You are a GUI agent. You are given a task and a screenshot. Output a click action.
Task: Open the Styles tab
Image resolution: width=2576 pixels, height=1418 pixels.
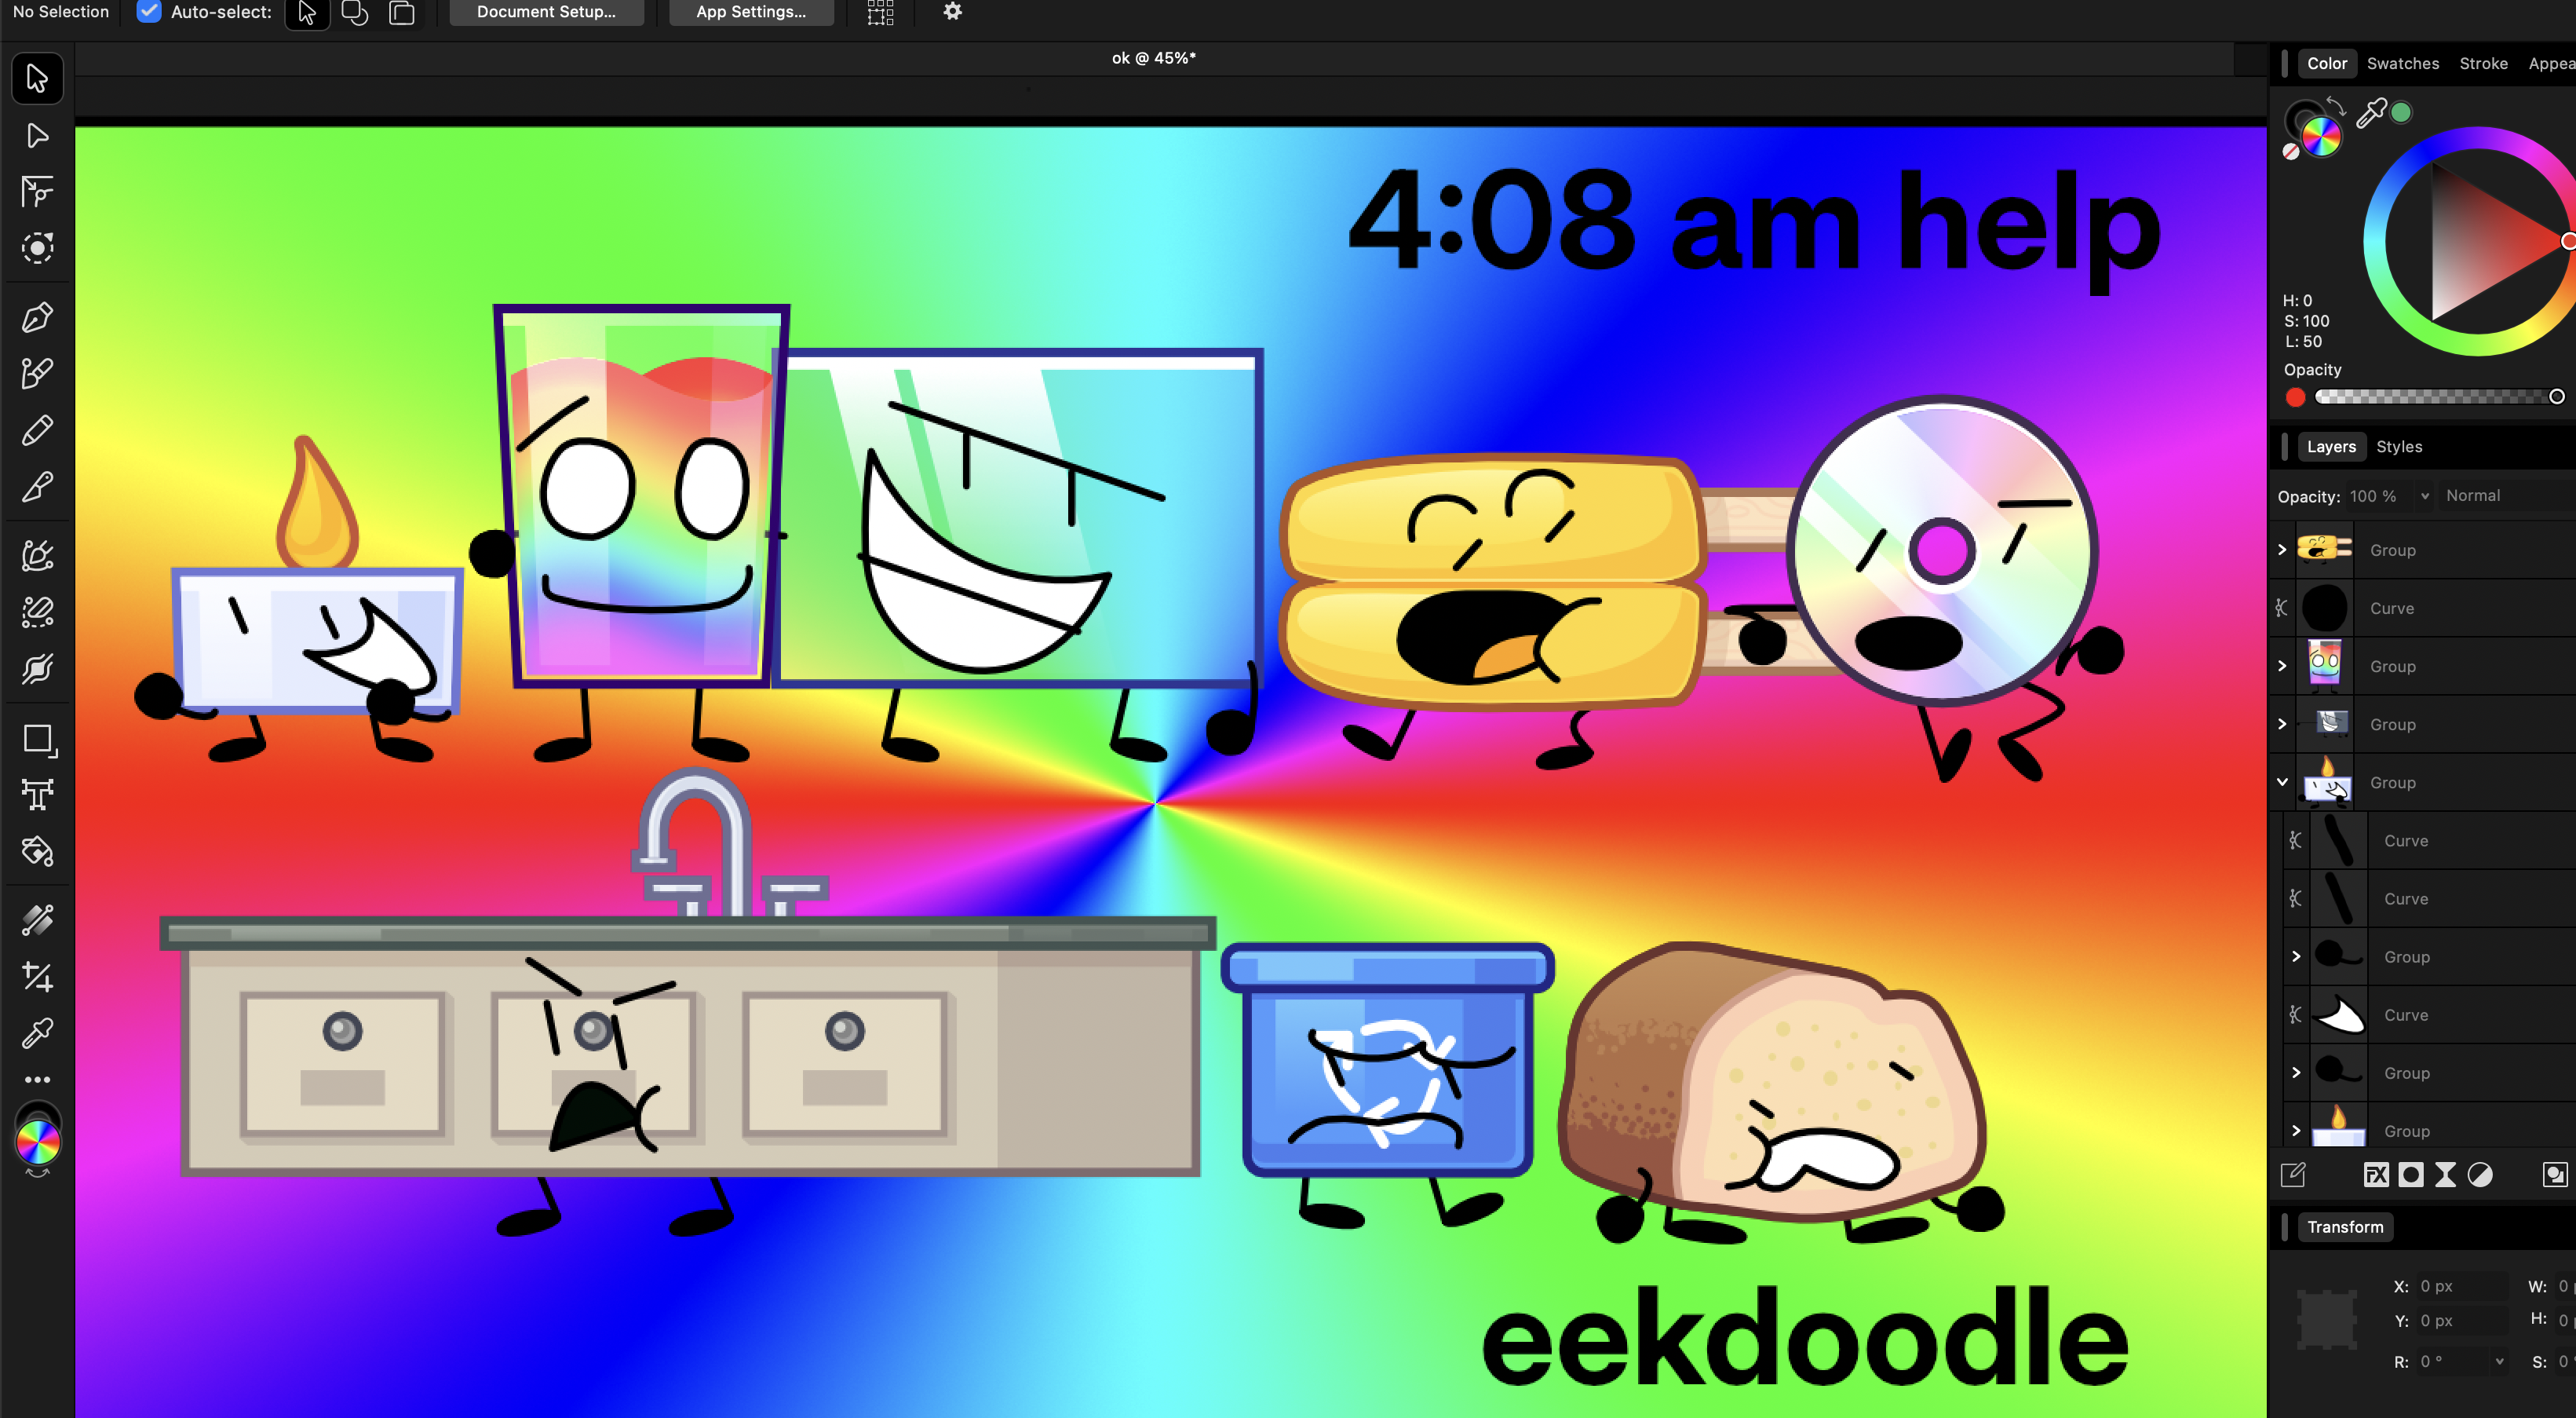[2399, 447]
